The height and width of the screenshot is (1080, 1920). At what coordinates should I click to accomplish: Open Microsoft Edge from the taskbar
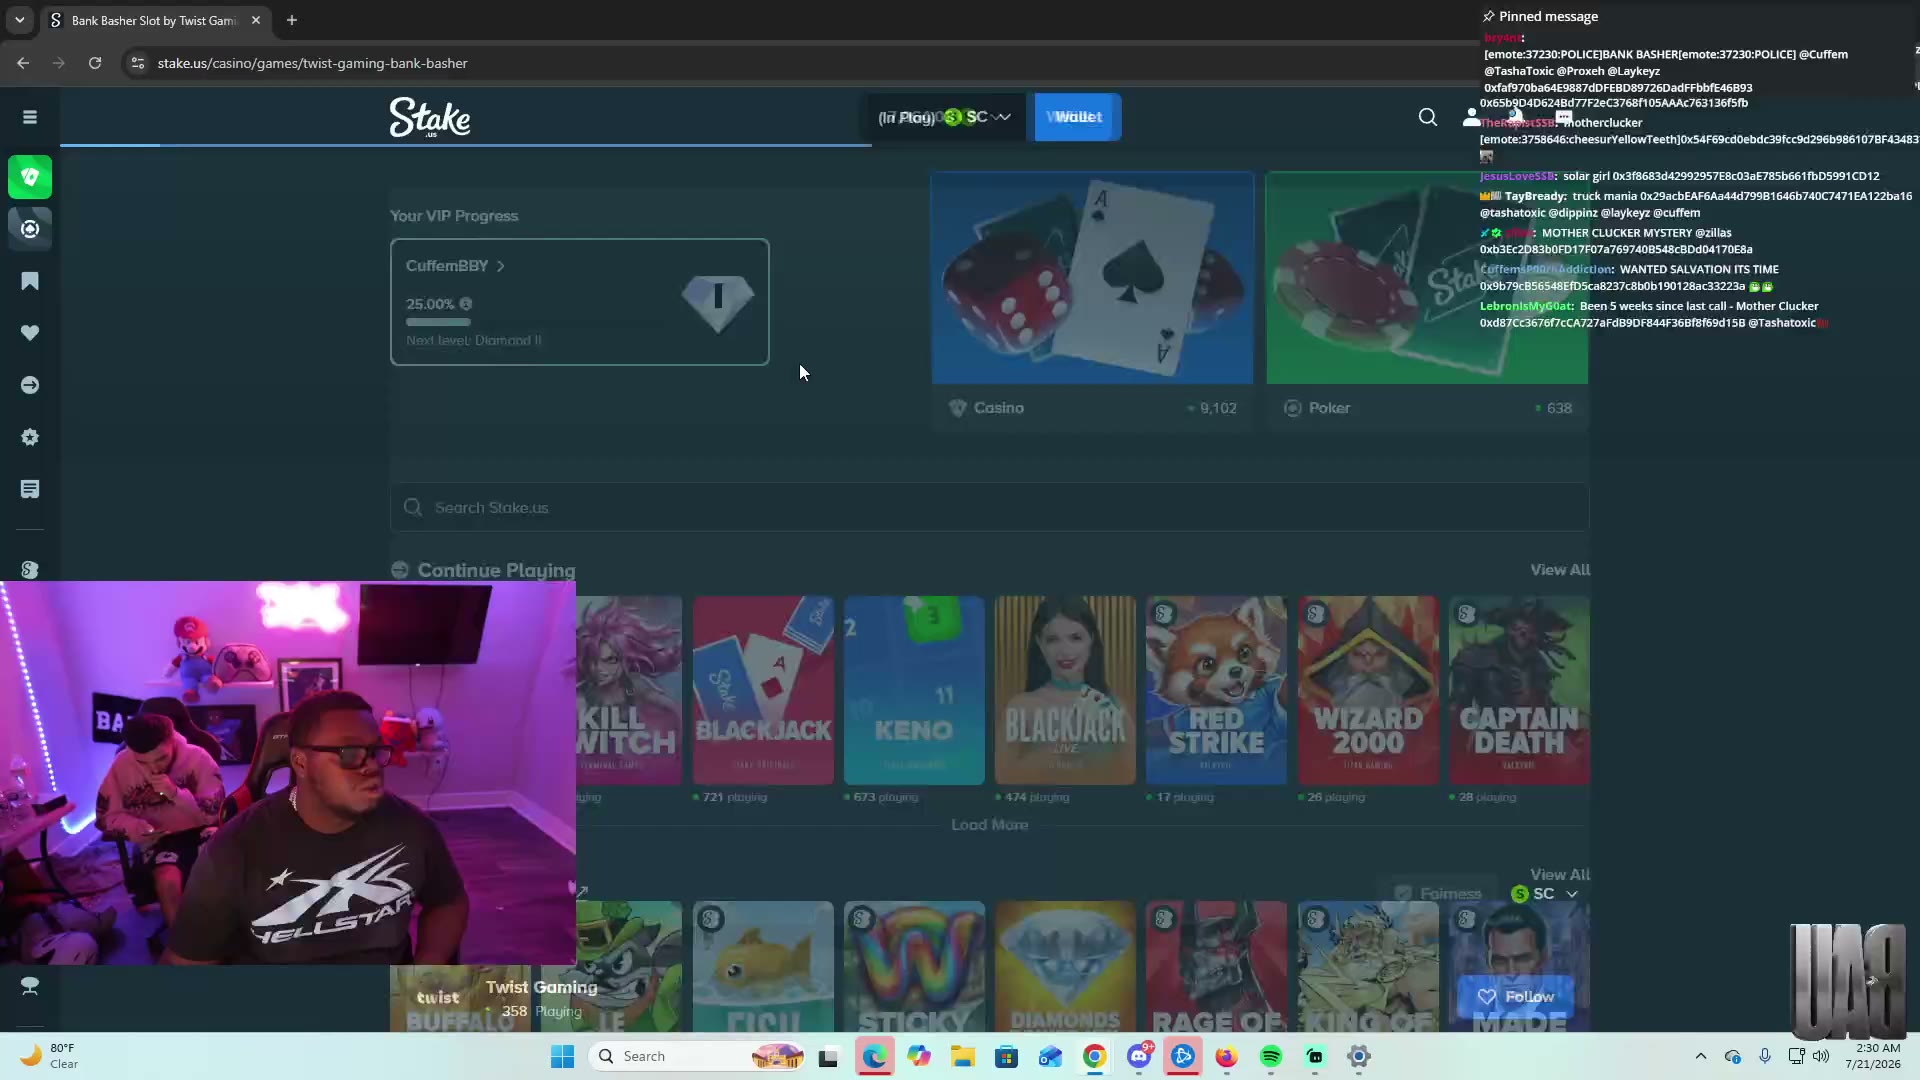(x=875, y=1056)
